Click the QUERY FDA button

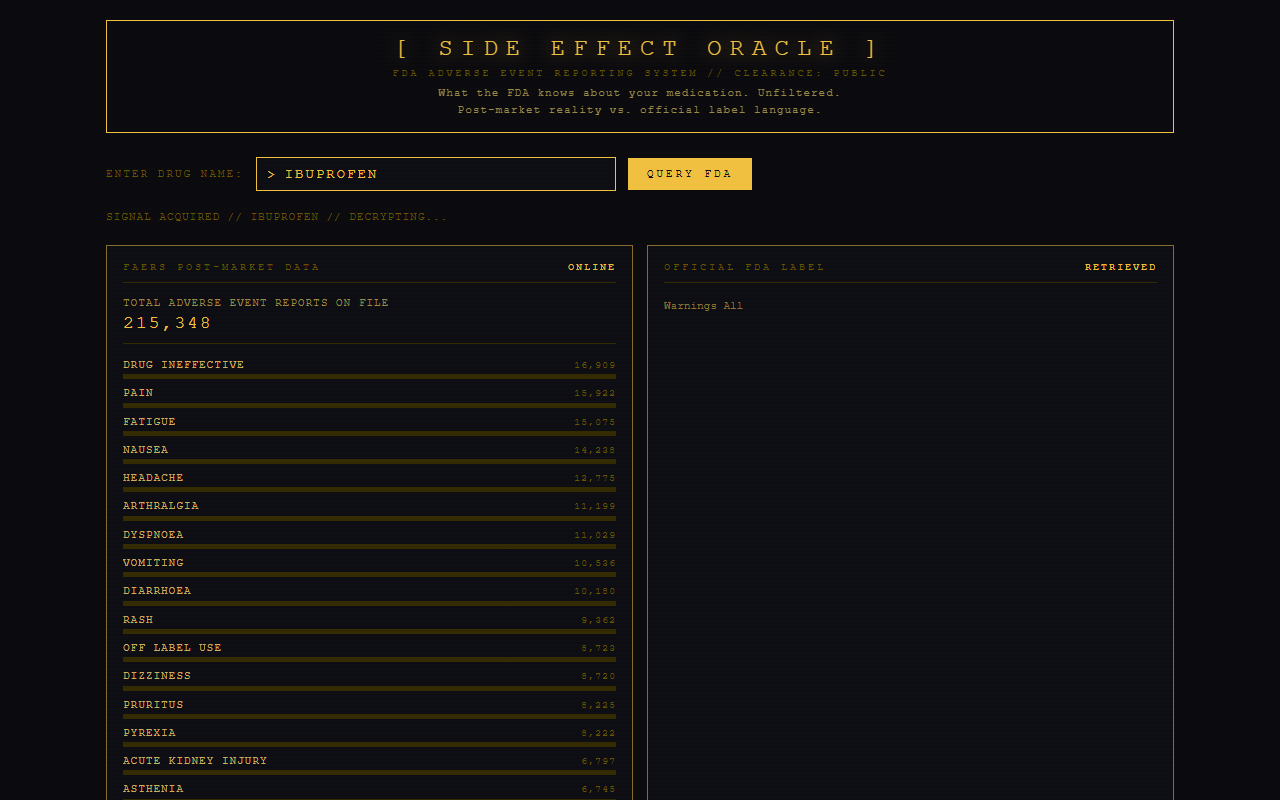[x=690, y=174]
